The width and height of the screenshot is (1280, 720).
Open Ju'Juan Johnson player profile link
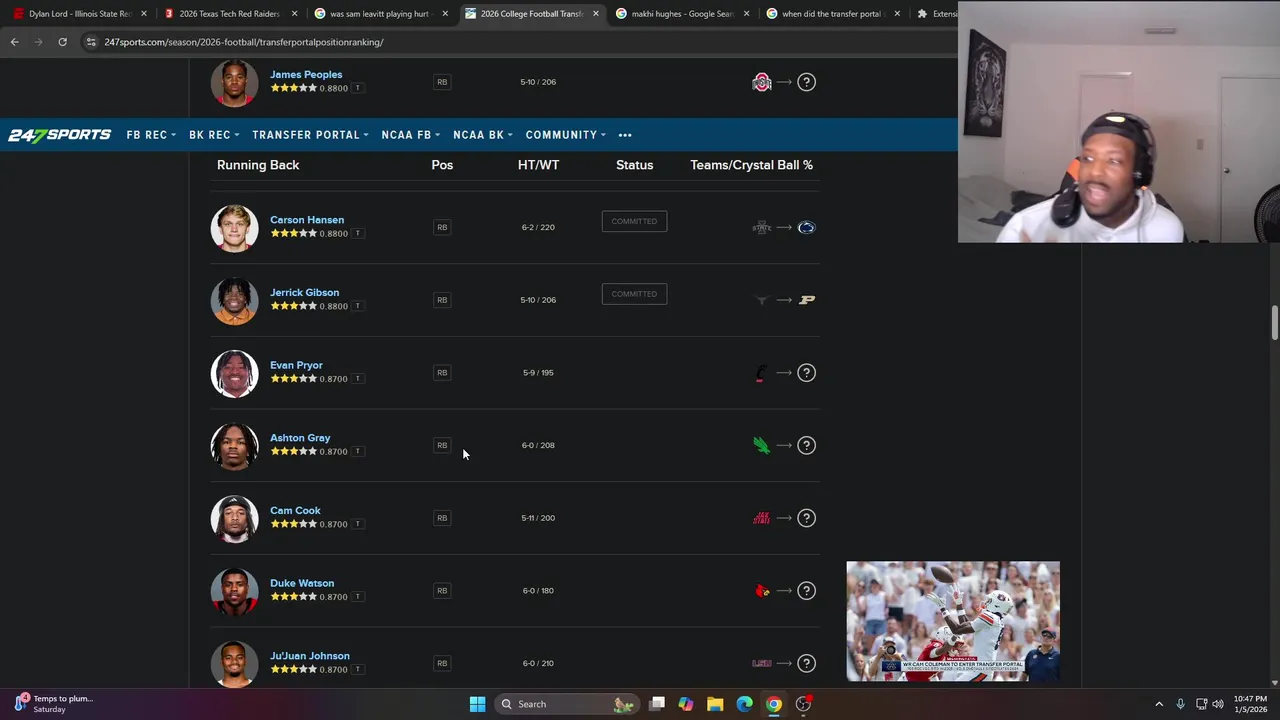[310, 656]
